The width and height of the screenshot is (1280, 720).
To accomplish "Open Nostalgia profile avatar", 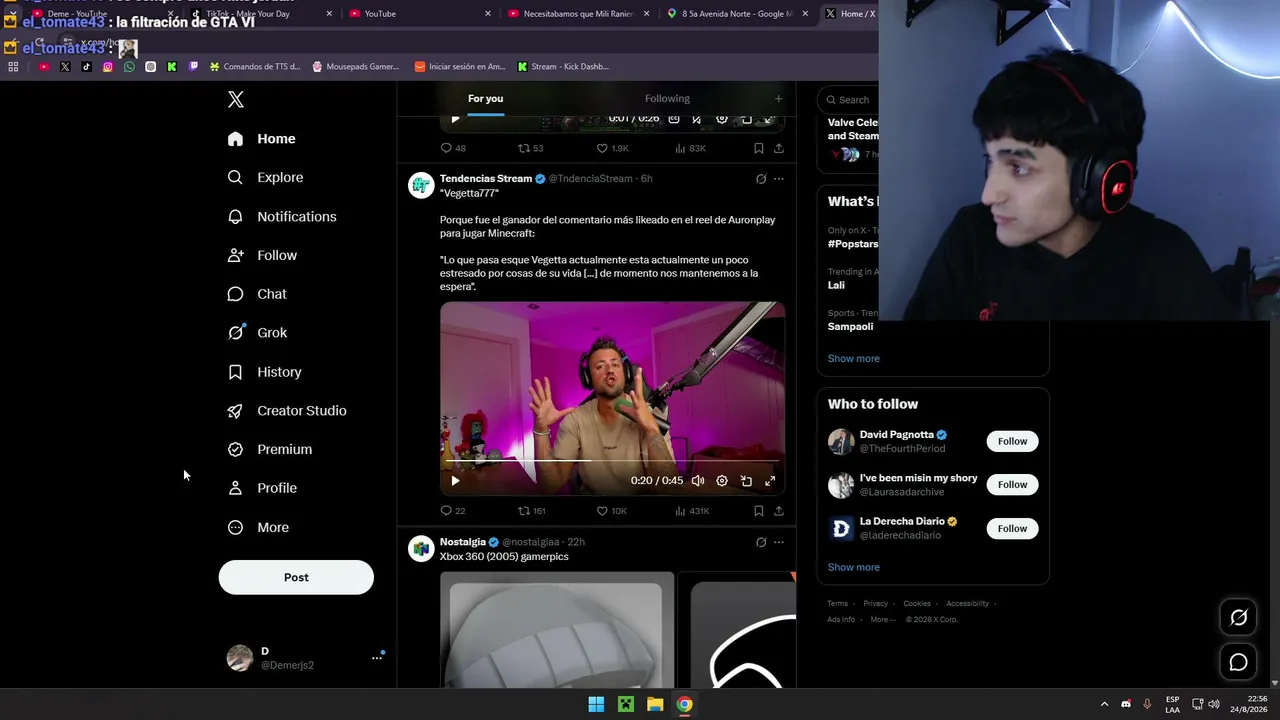I will (421, 548).
